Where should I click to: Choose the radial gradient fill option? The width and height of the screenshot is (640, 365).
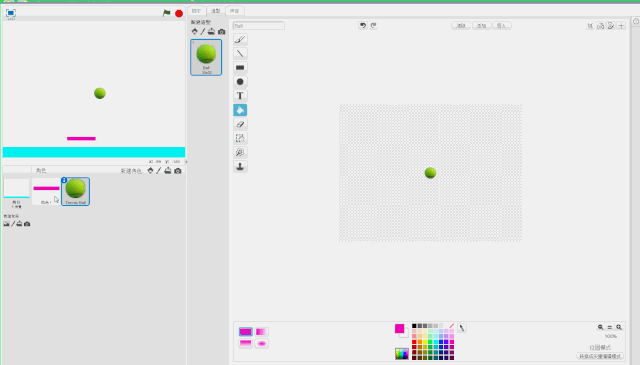[261, 343]
